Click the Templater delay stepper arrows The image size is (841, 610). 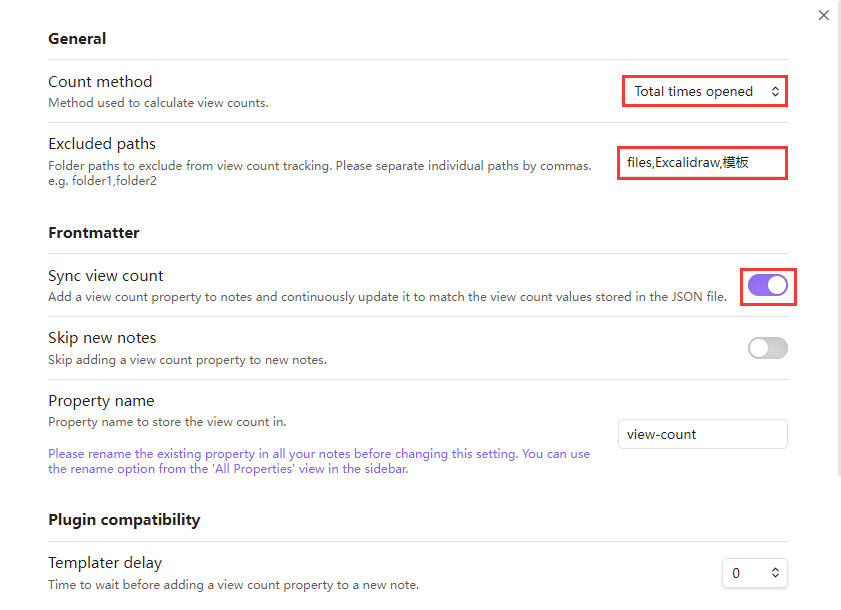point(775,573)
